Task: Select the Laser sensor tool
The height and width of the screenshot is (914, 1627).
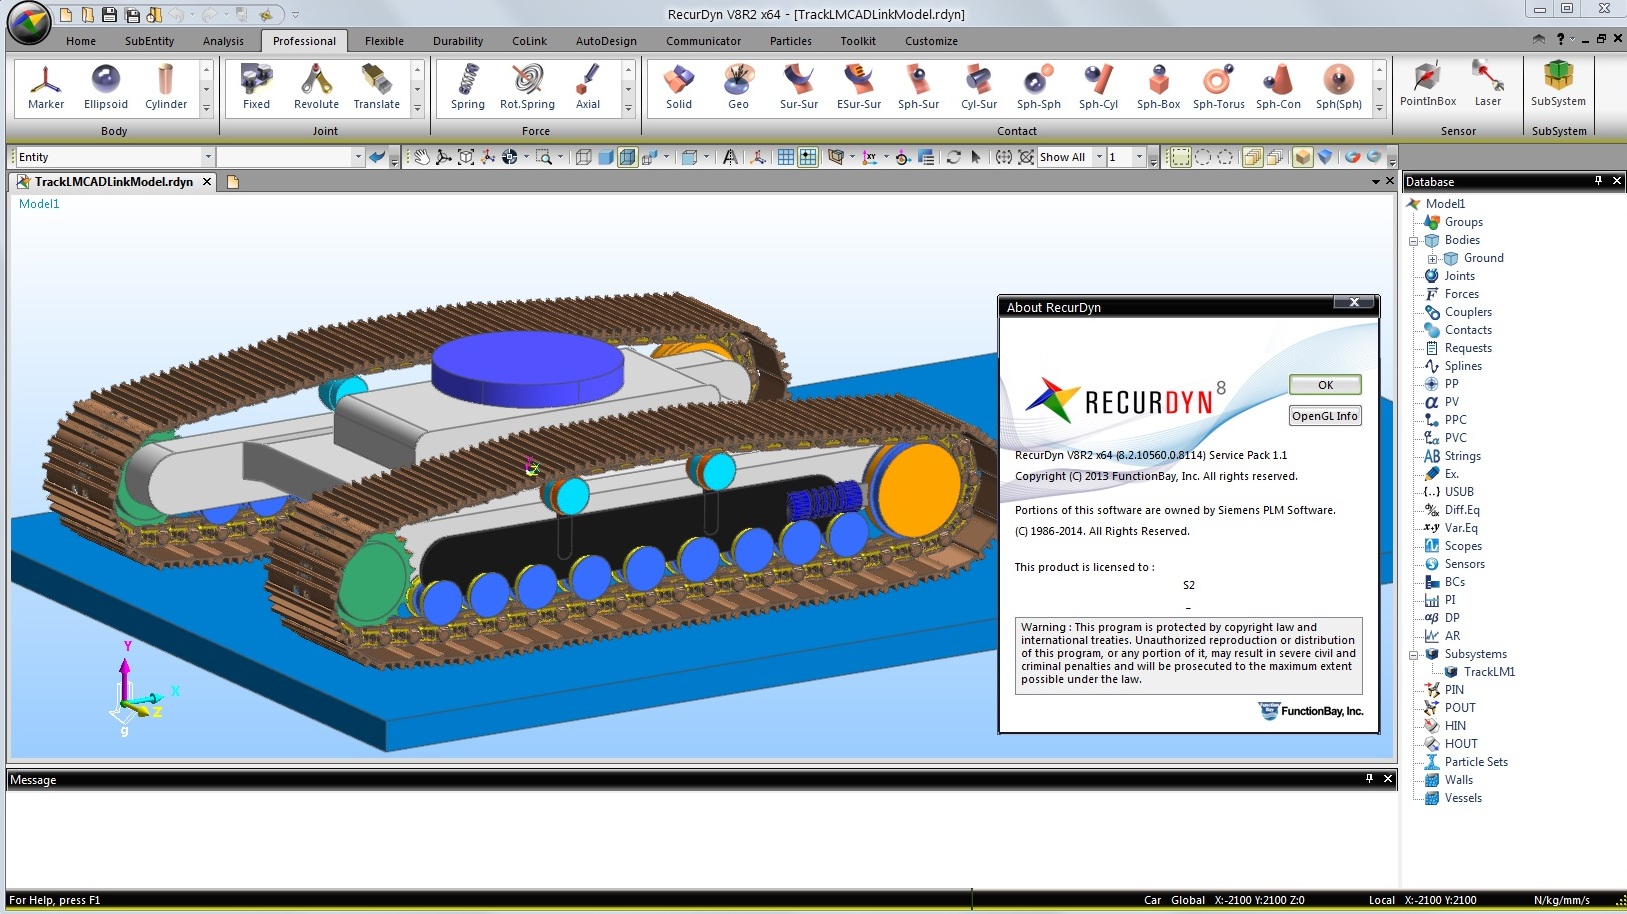Action: click(1488, 84)
